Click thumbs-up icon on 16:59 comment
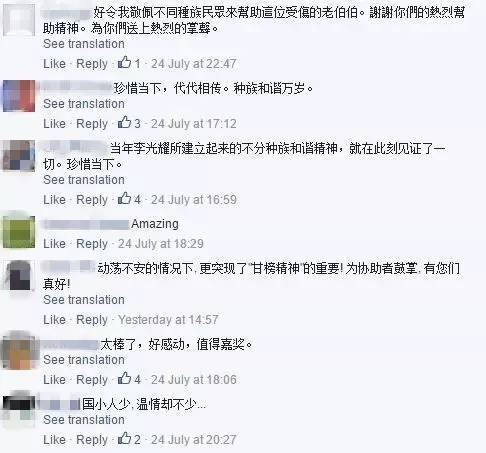The width and height of the screenshot is (486, 453). [x=125, y=198]
